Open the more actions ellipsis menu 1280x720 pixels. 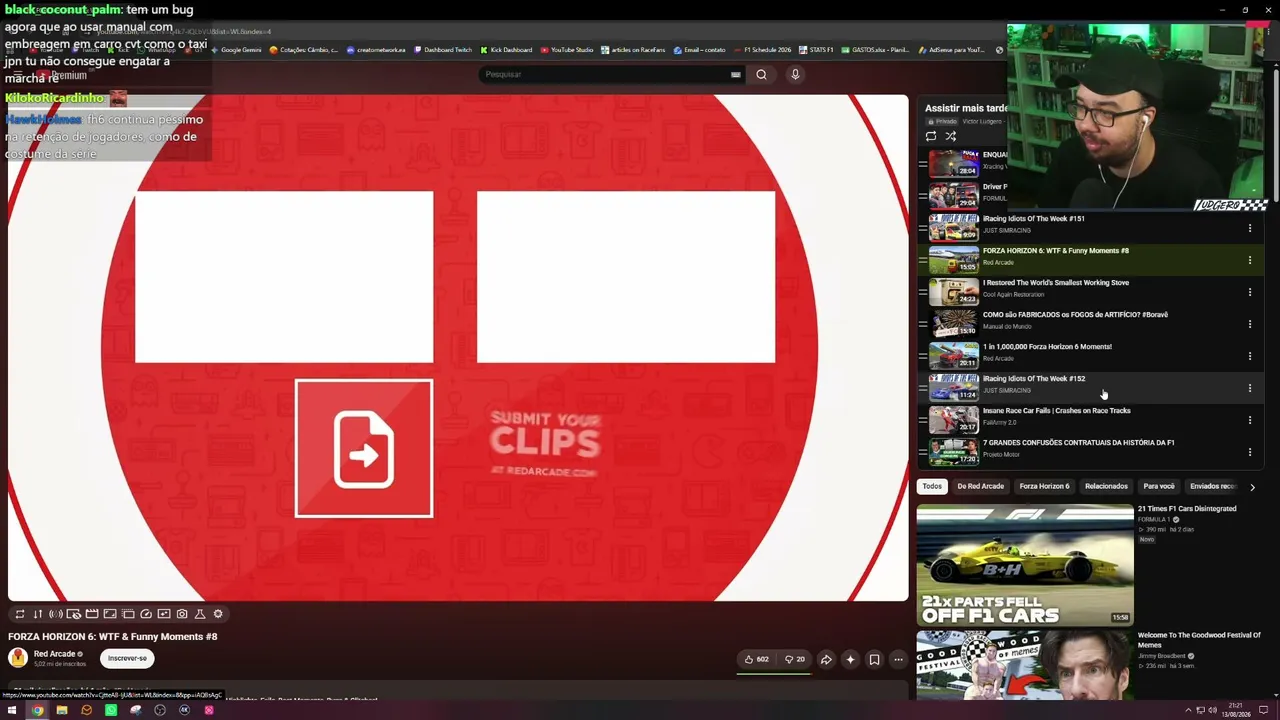898,660
